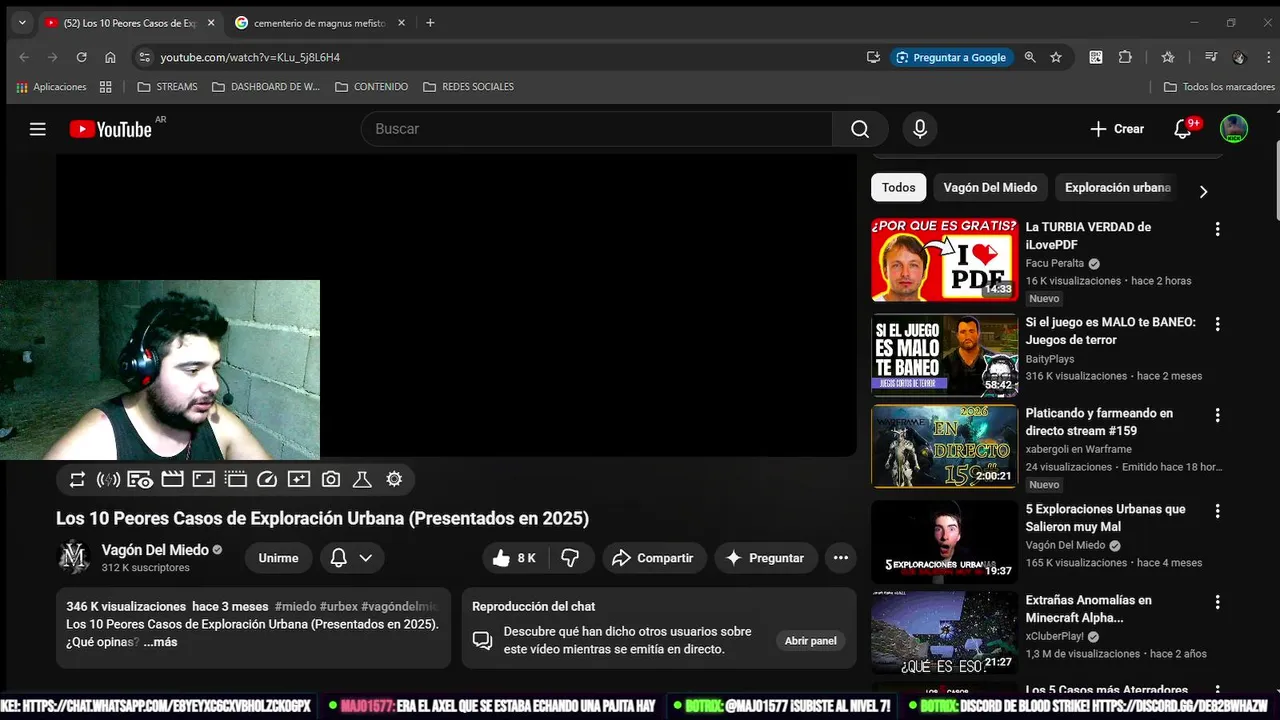Open the YouTube account avatar menu
1280x720 pixels.
pyautogui.click(x=1234, y=129)
